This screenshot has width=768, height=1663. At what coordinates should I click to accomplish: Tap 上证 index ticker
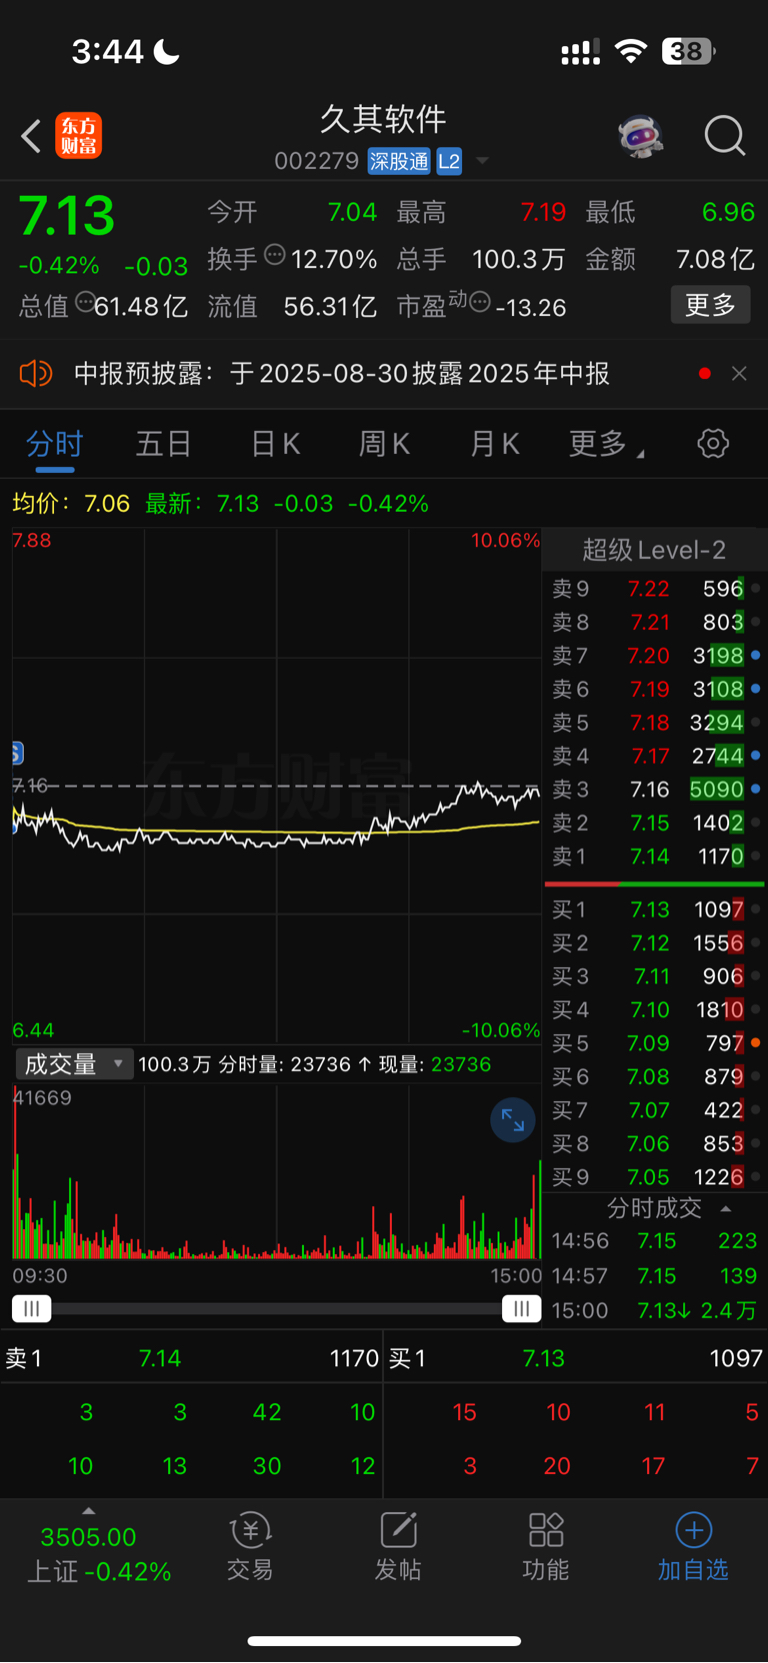pyautogui.click(x=99, y=1554)
